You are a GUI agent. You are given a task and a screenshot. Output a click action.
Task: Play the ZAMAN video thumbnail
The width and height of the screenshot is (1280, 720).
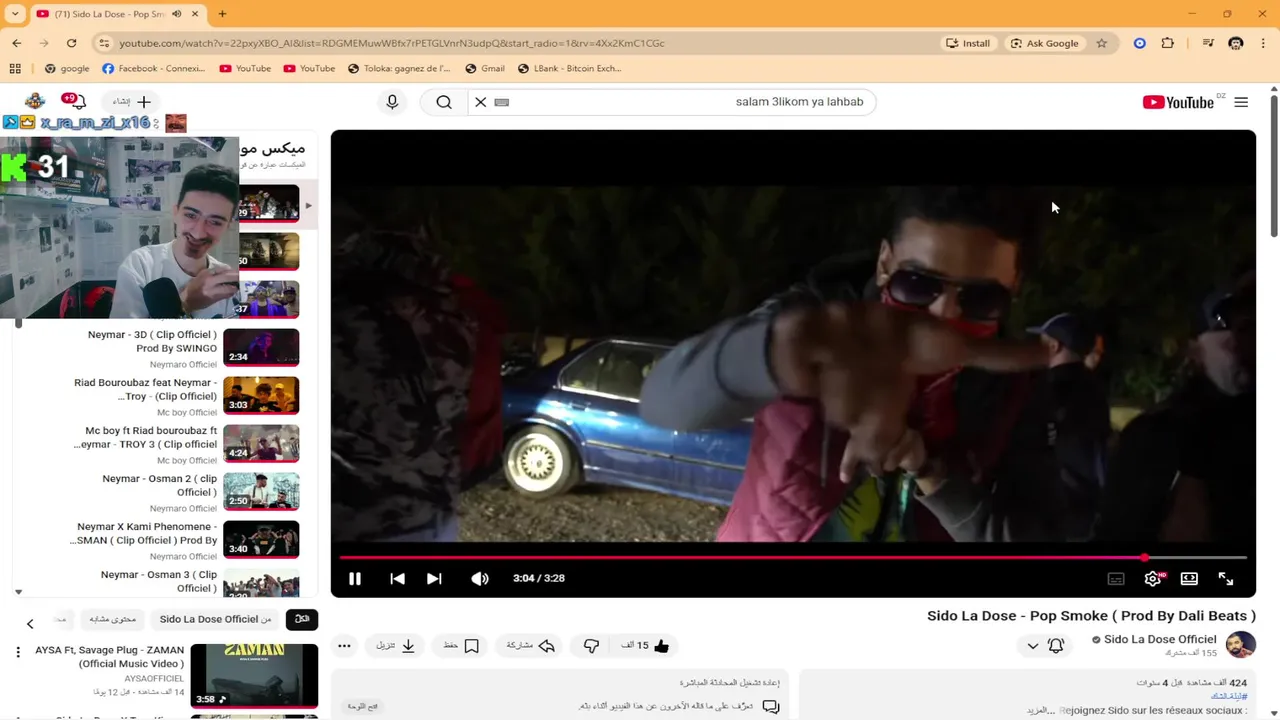tap(254, 676)
